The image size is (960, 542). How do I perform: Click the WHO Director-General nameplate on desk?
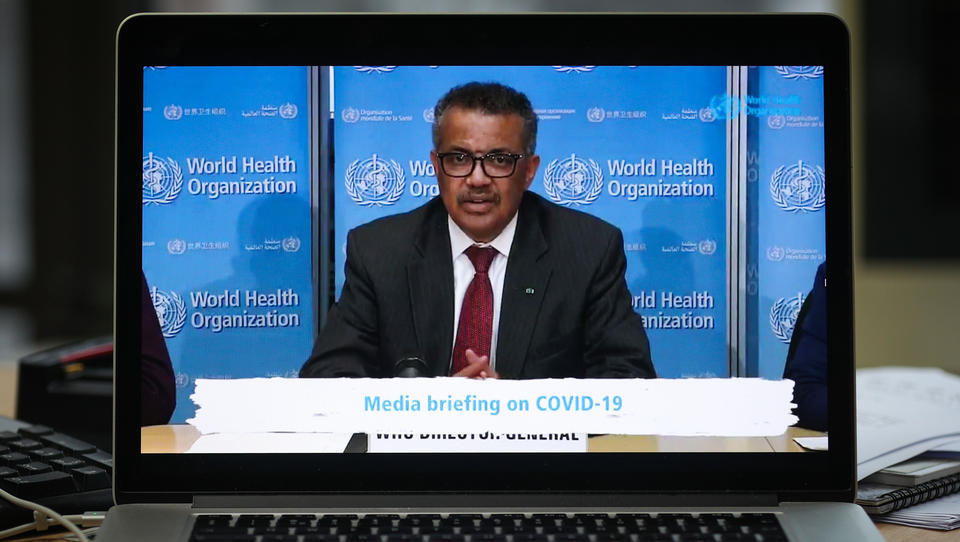pos(477,442)
